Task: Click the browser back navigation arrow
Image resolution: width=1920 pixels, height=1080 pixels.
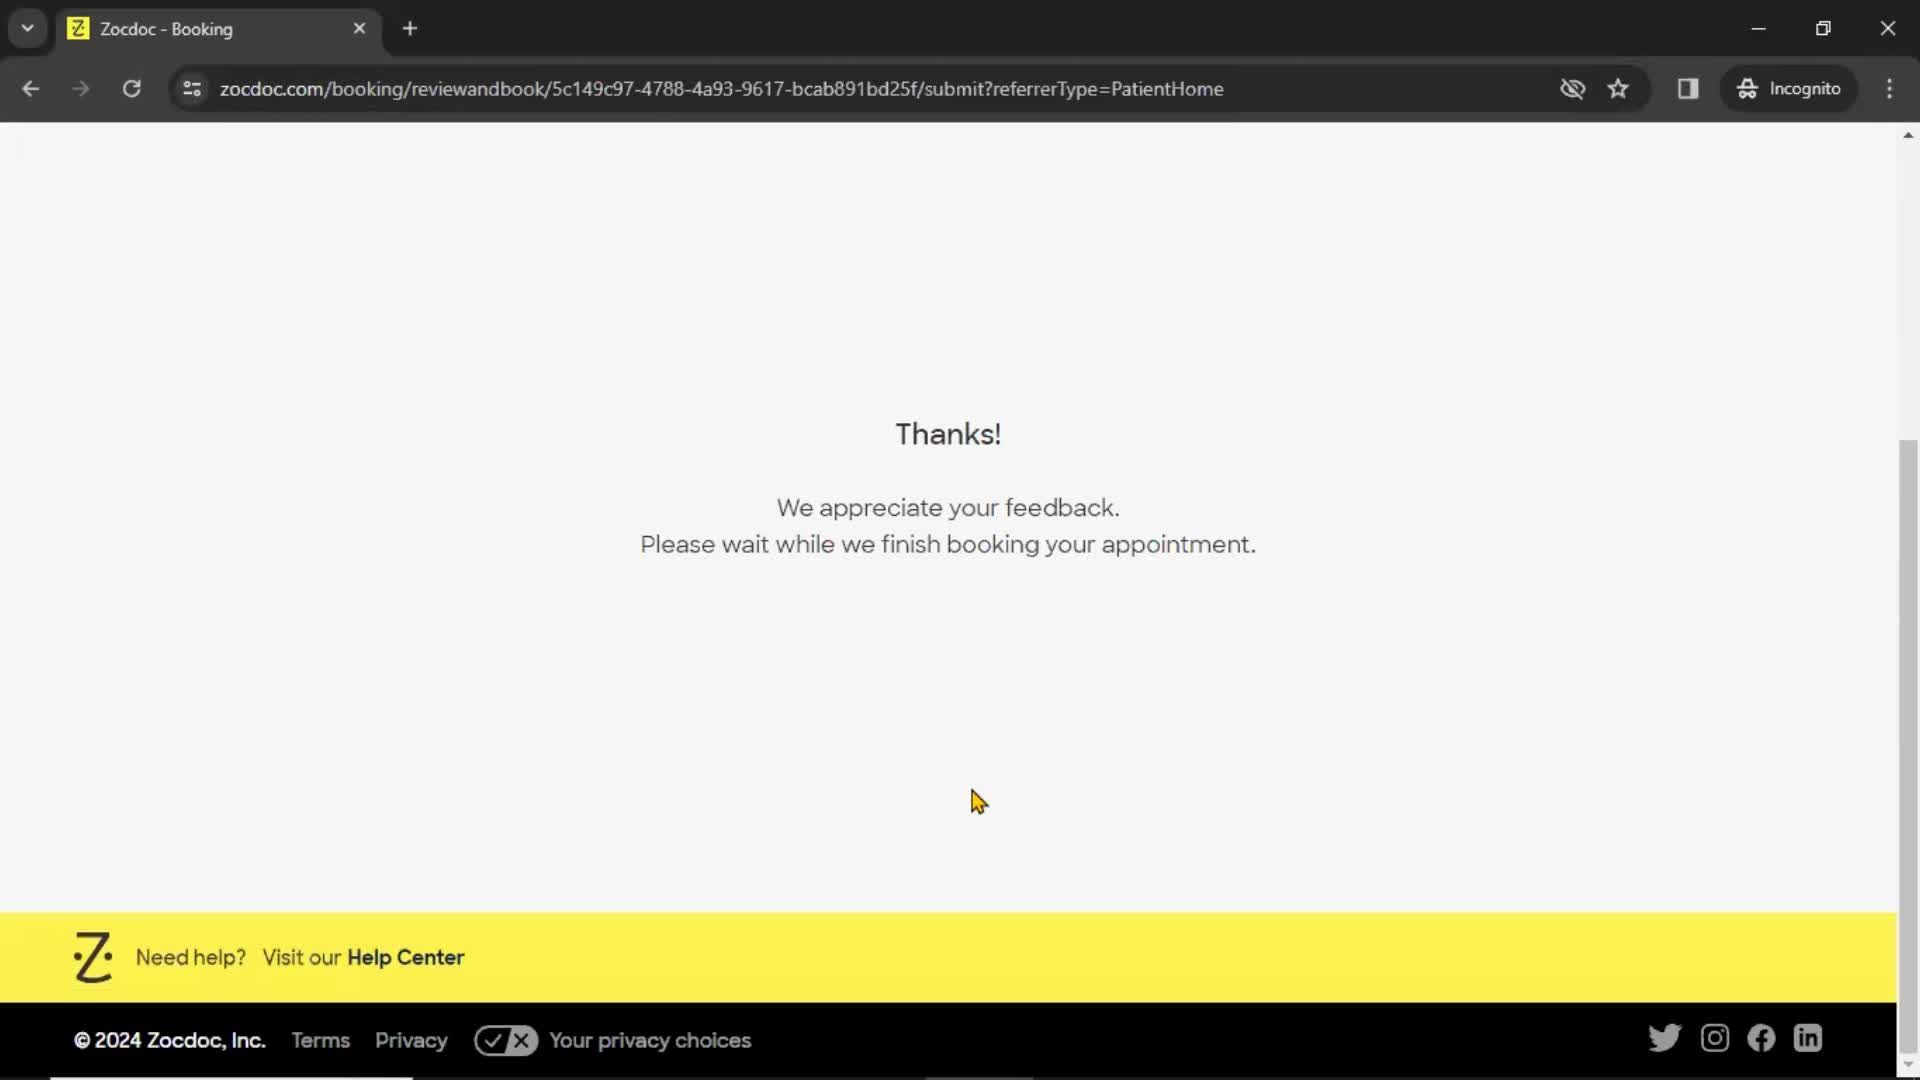Action: (x=30, y=88)
